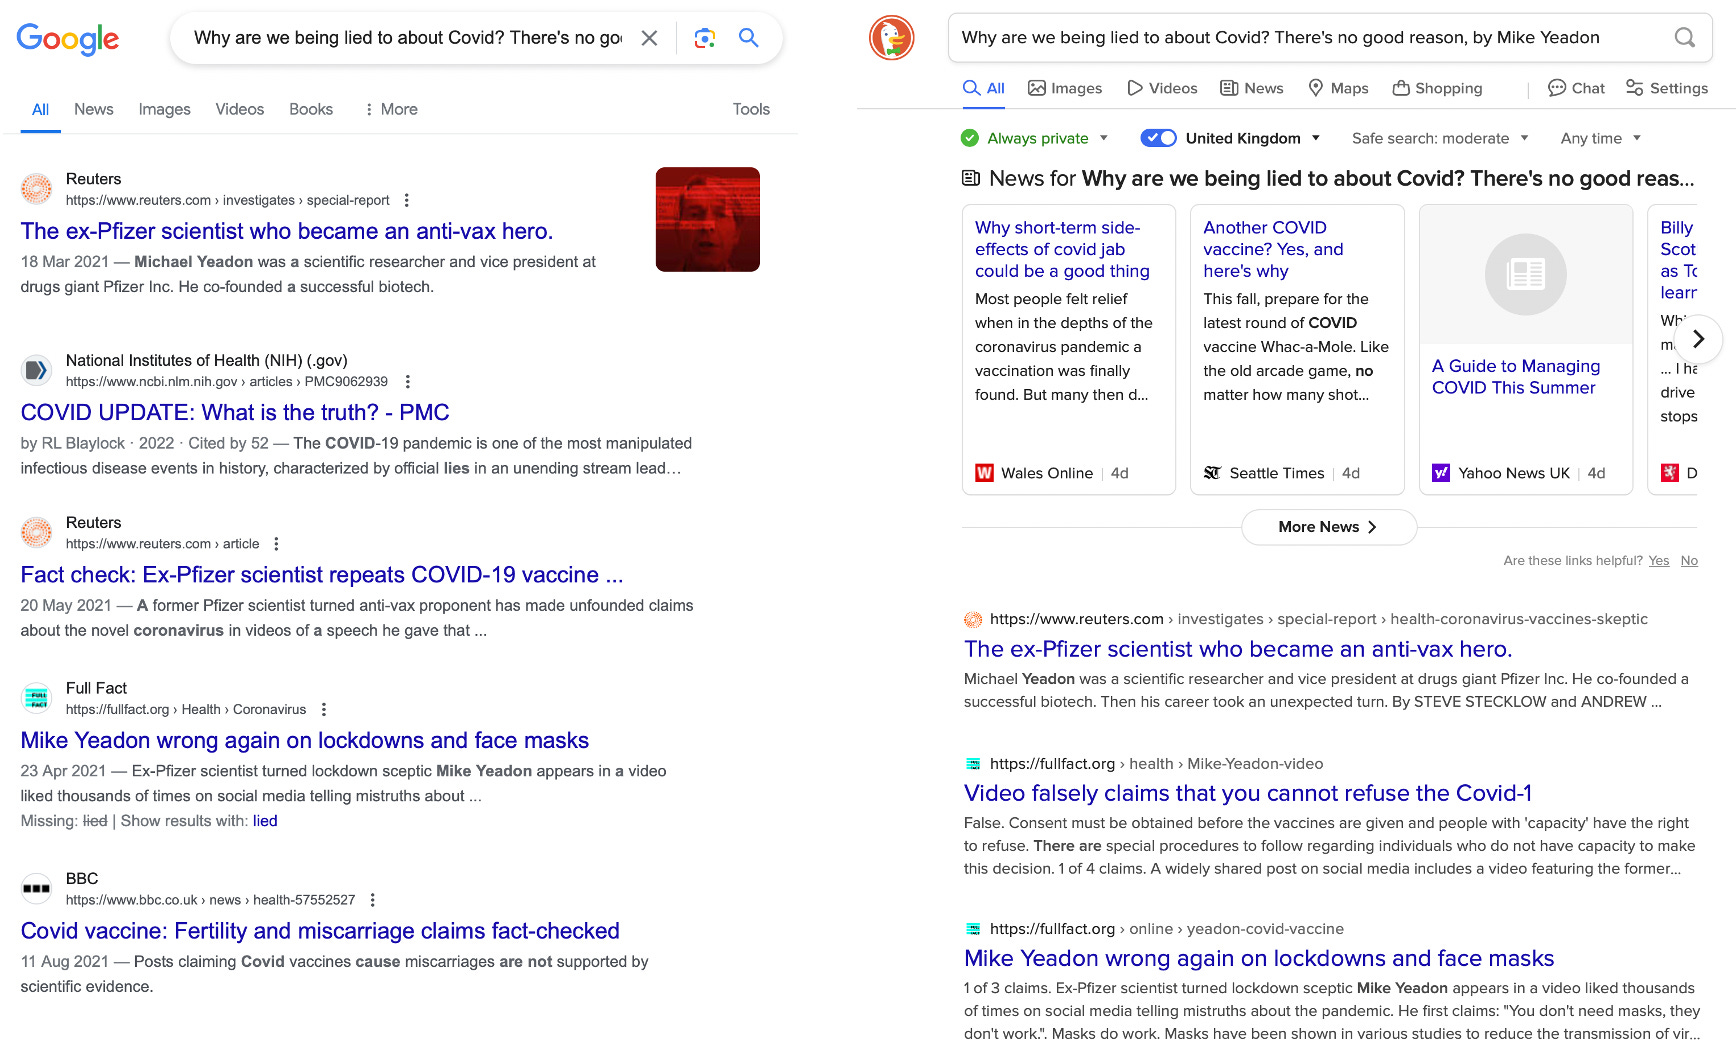Image resolution: width=1736 pixels, height=1062 pixels.
Task: Click the Google logo
Action: click(68, 39)
